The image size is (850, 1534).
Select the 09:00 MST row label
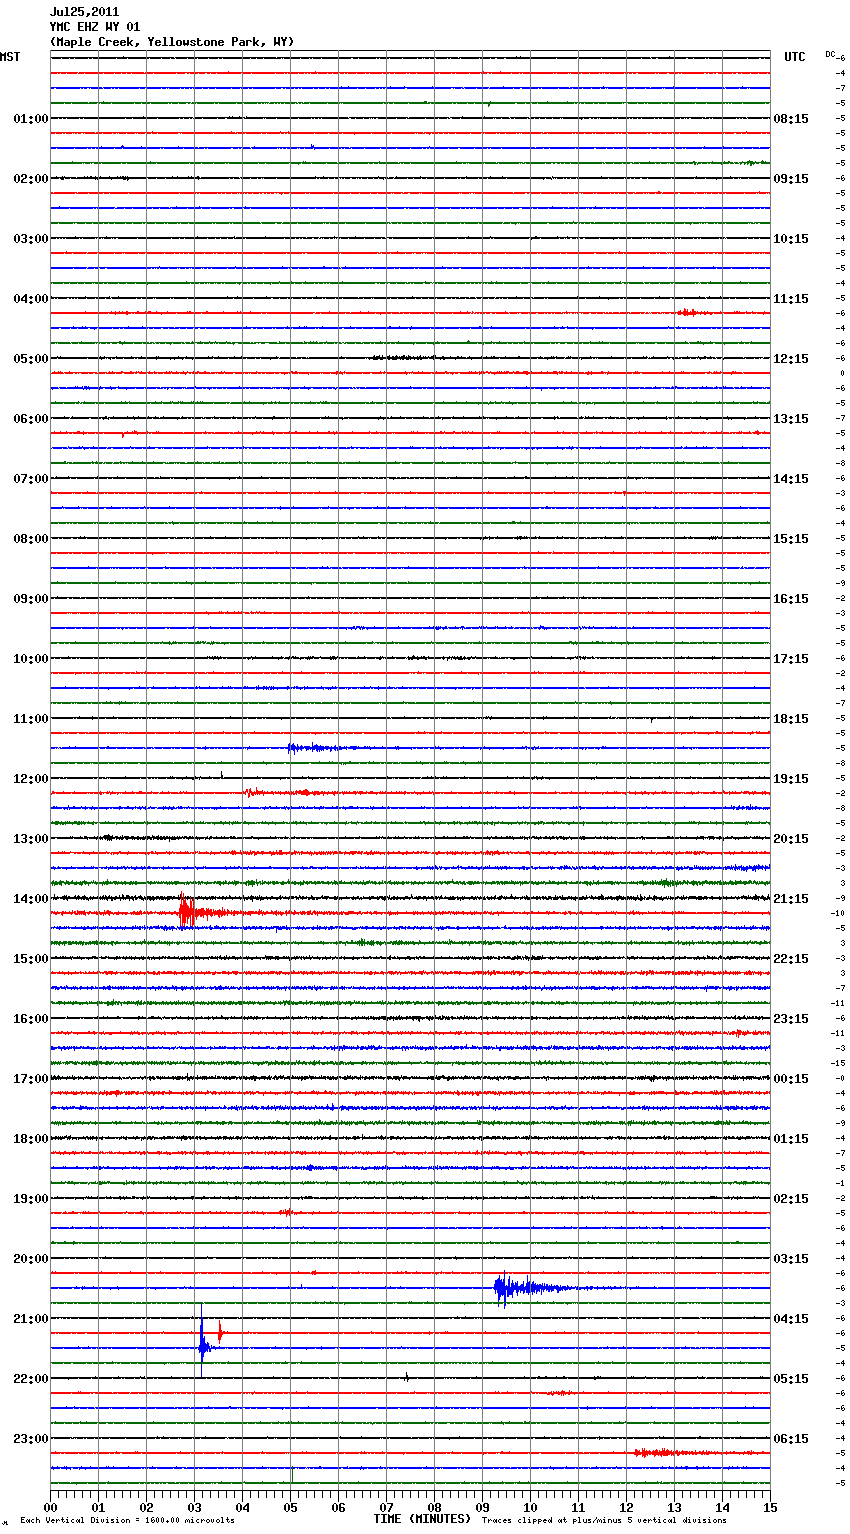click(x=30, y=599)
